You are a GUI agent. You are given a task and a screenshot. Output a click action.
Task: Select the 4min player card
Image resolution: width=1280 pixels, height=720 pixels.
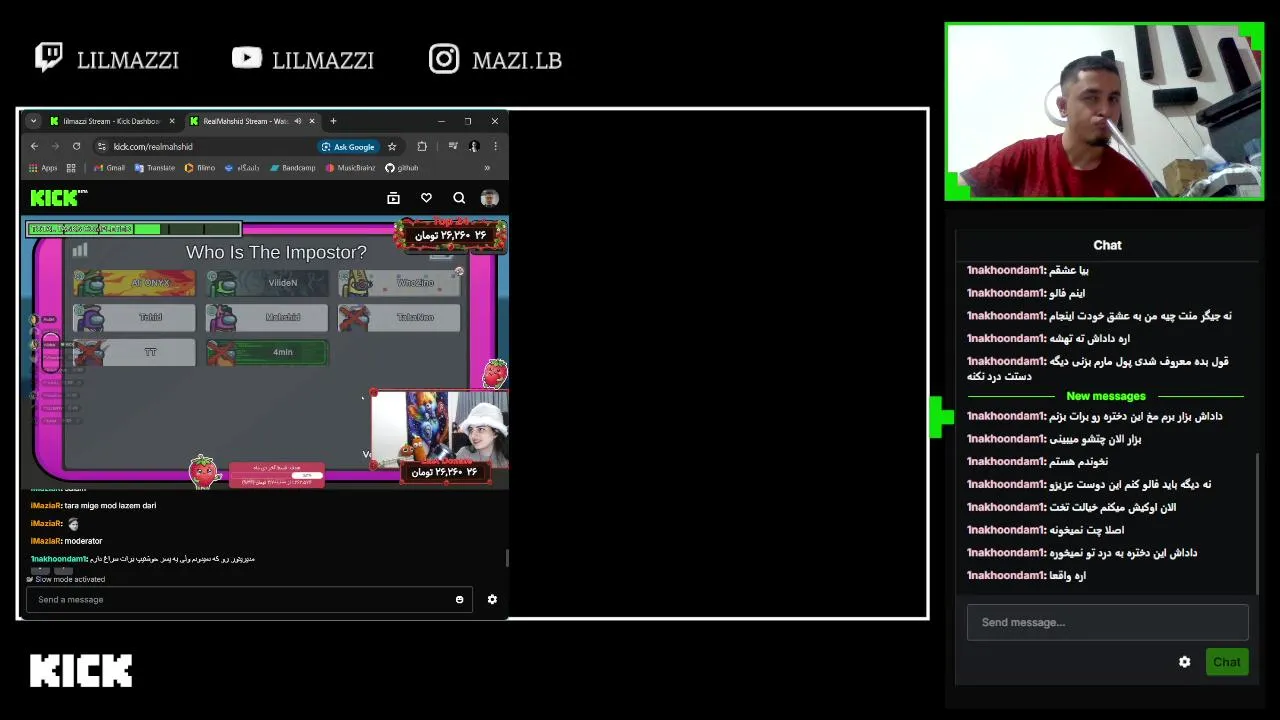[267, 352]
